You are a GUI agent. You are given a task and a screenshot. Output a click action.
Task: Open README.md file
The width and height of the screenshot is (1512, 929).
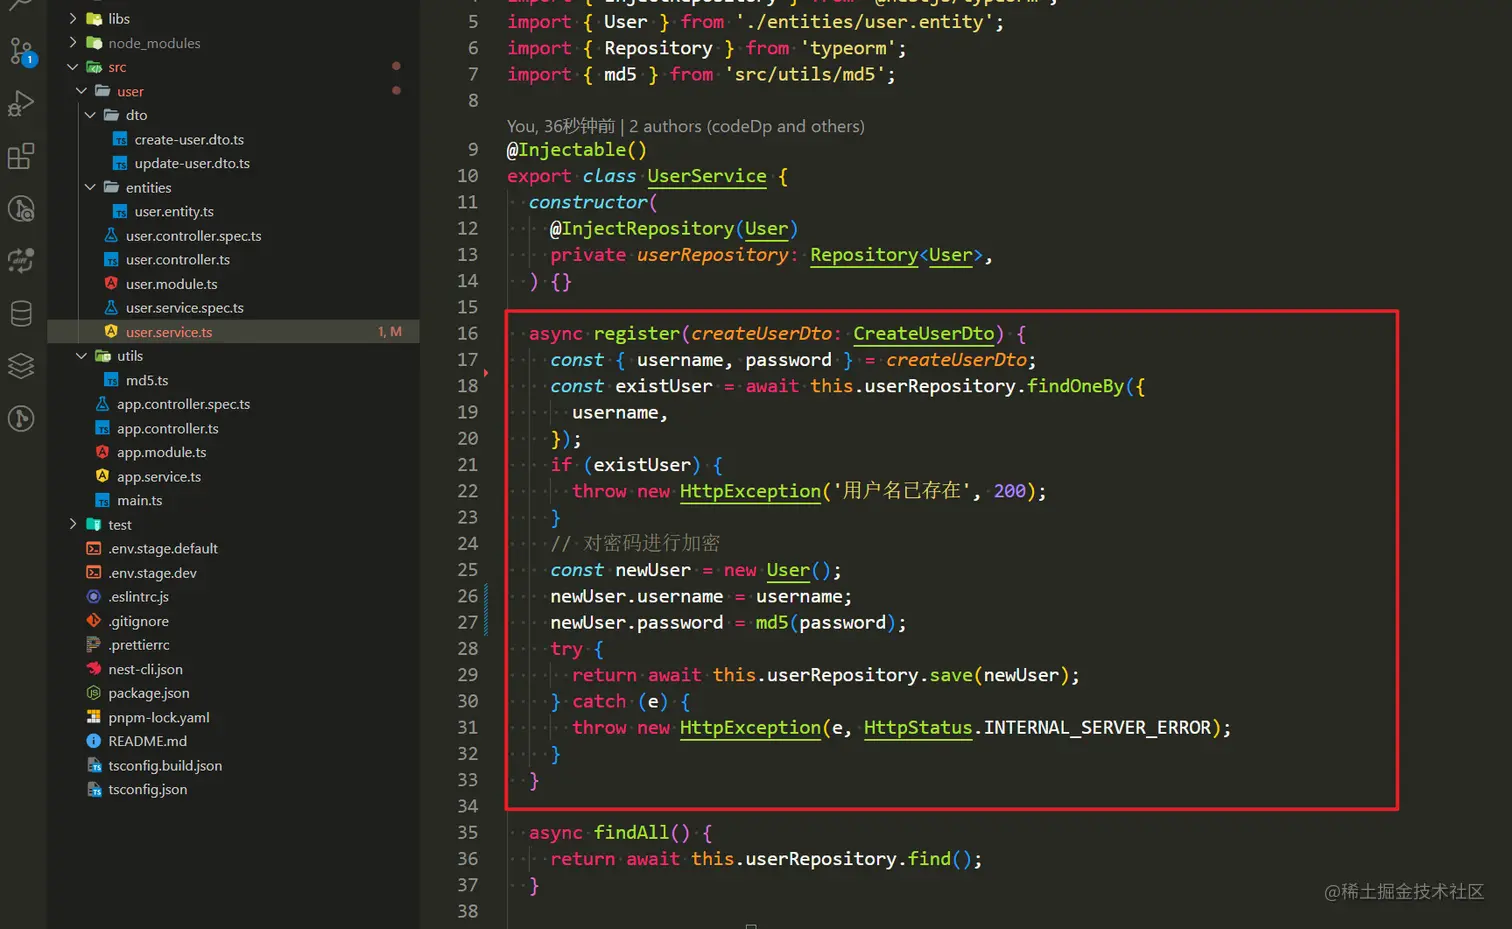point(147,741)
